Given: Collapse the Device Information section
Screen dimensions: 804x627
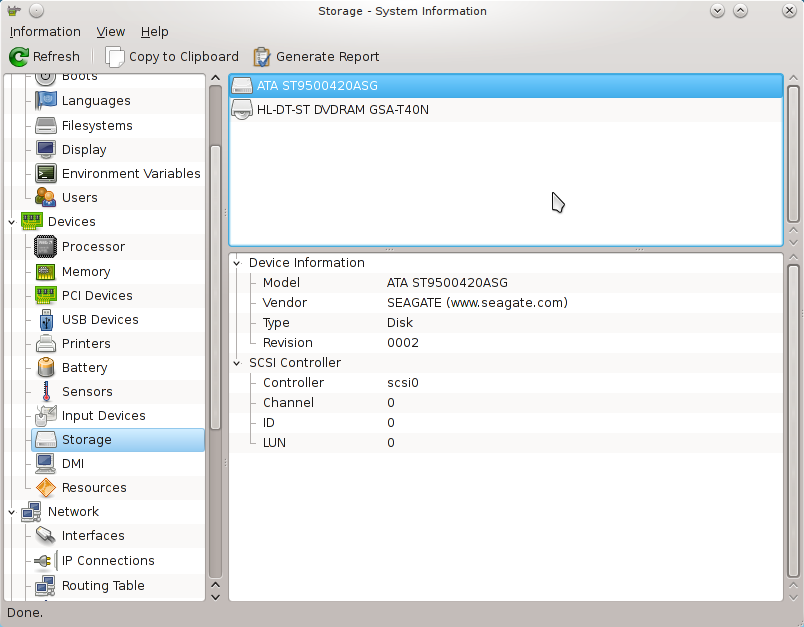Looking at the screenshot, I should pyautogui.click(x=237, y=263).
